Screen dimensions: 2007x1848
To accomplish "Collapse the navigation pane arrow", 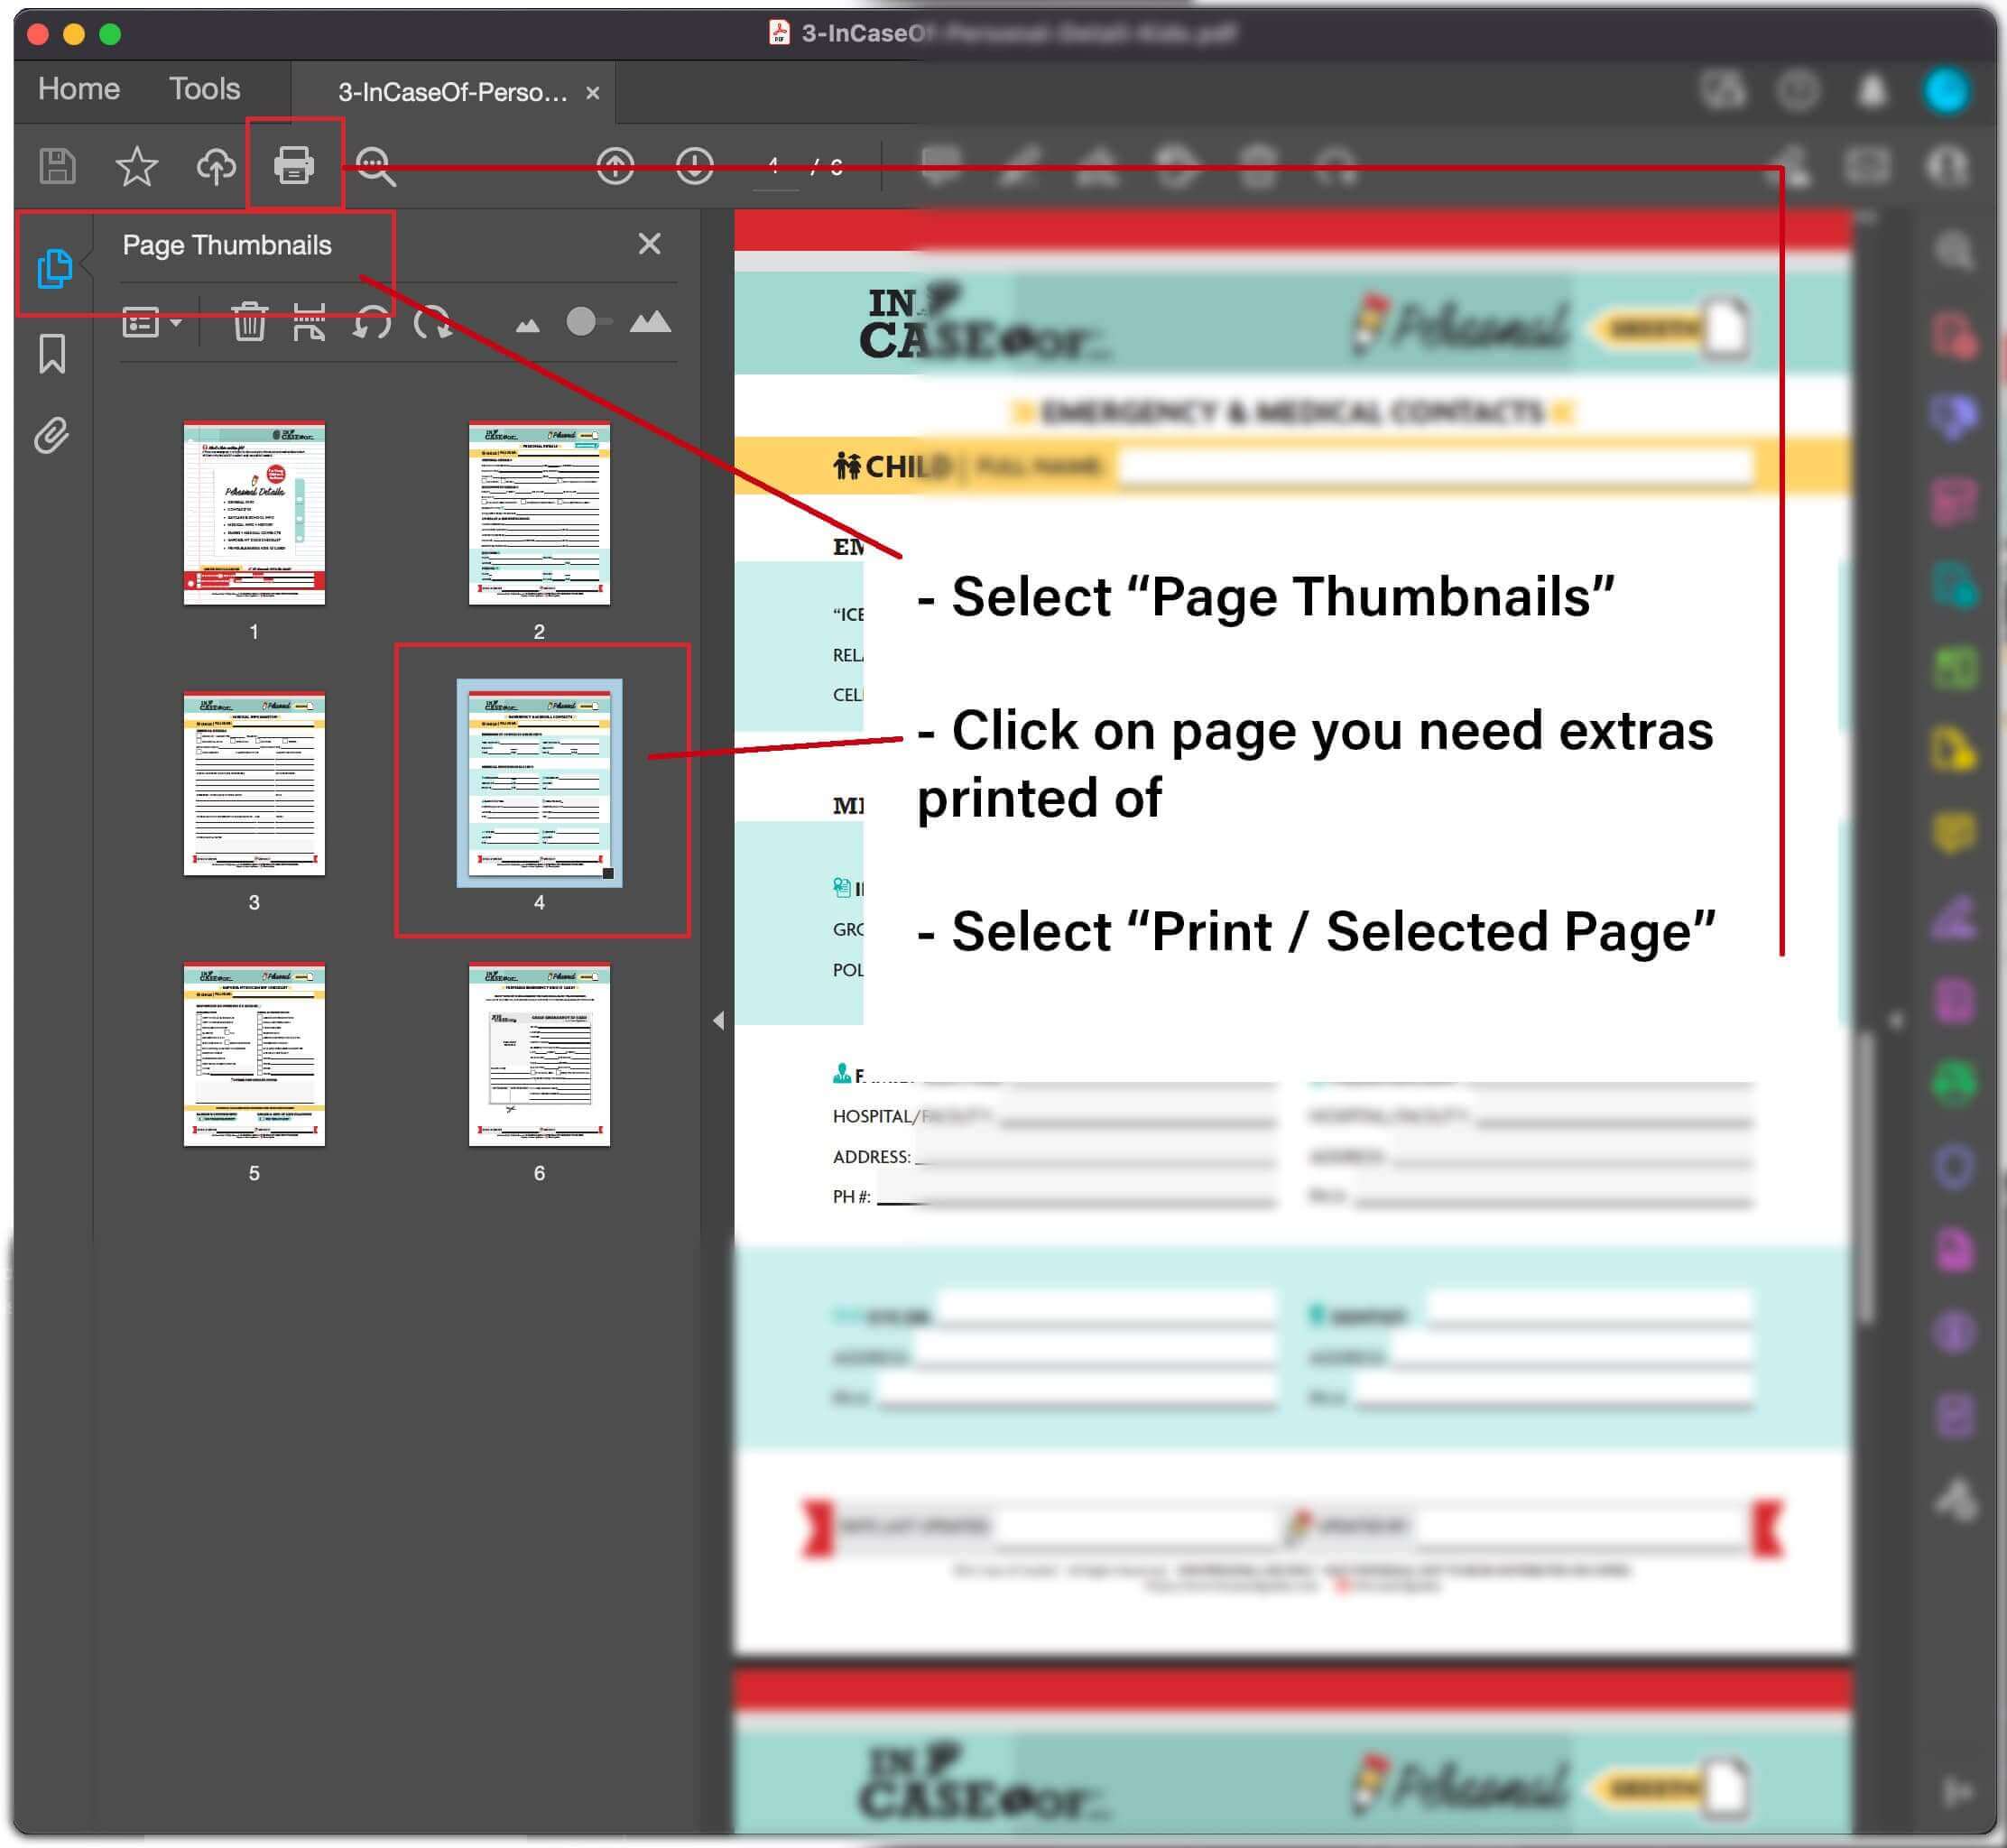I will tap(718, 1021).
